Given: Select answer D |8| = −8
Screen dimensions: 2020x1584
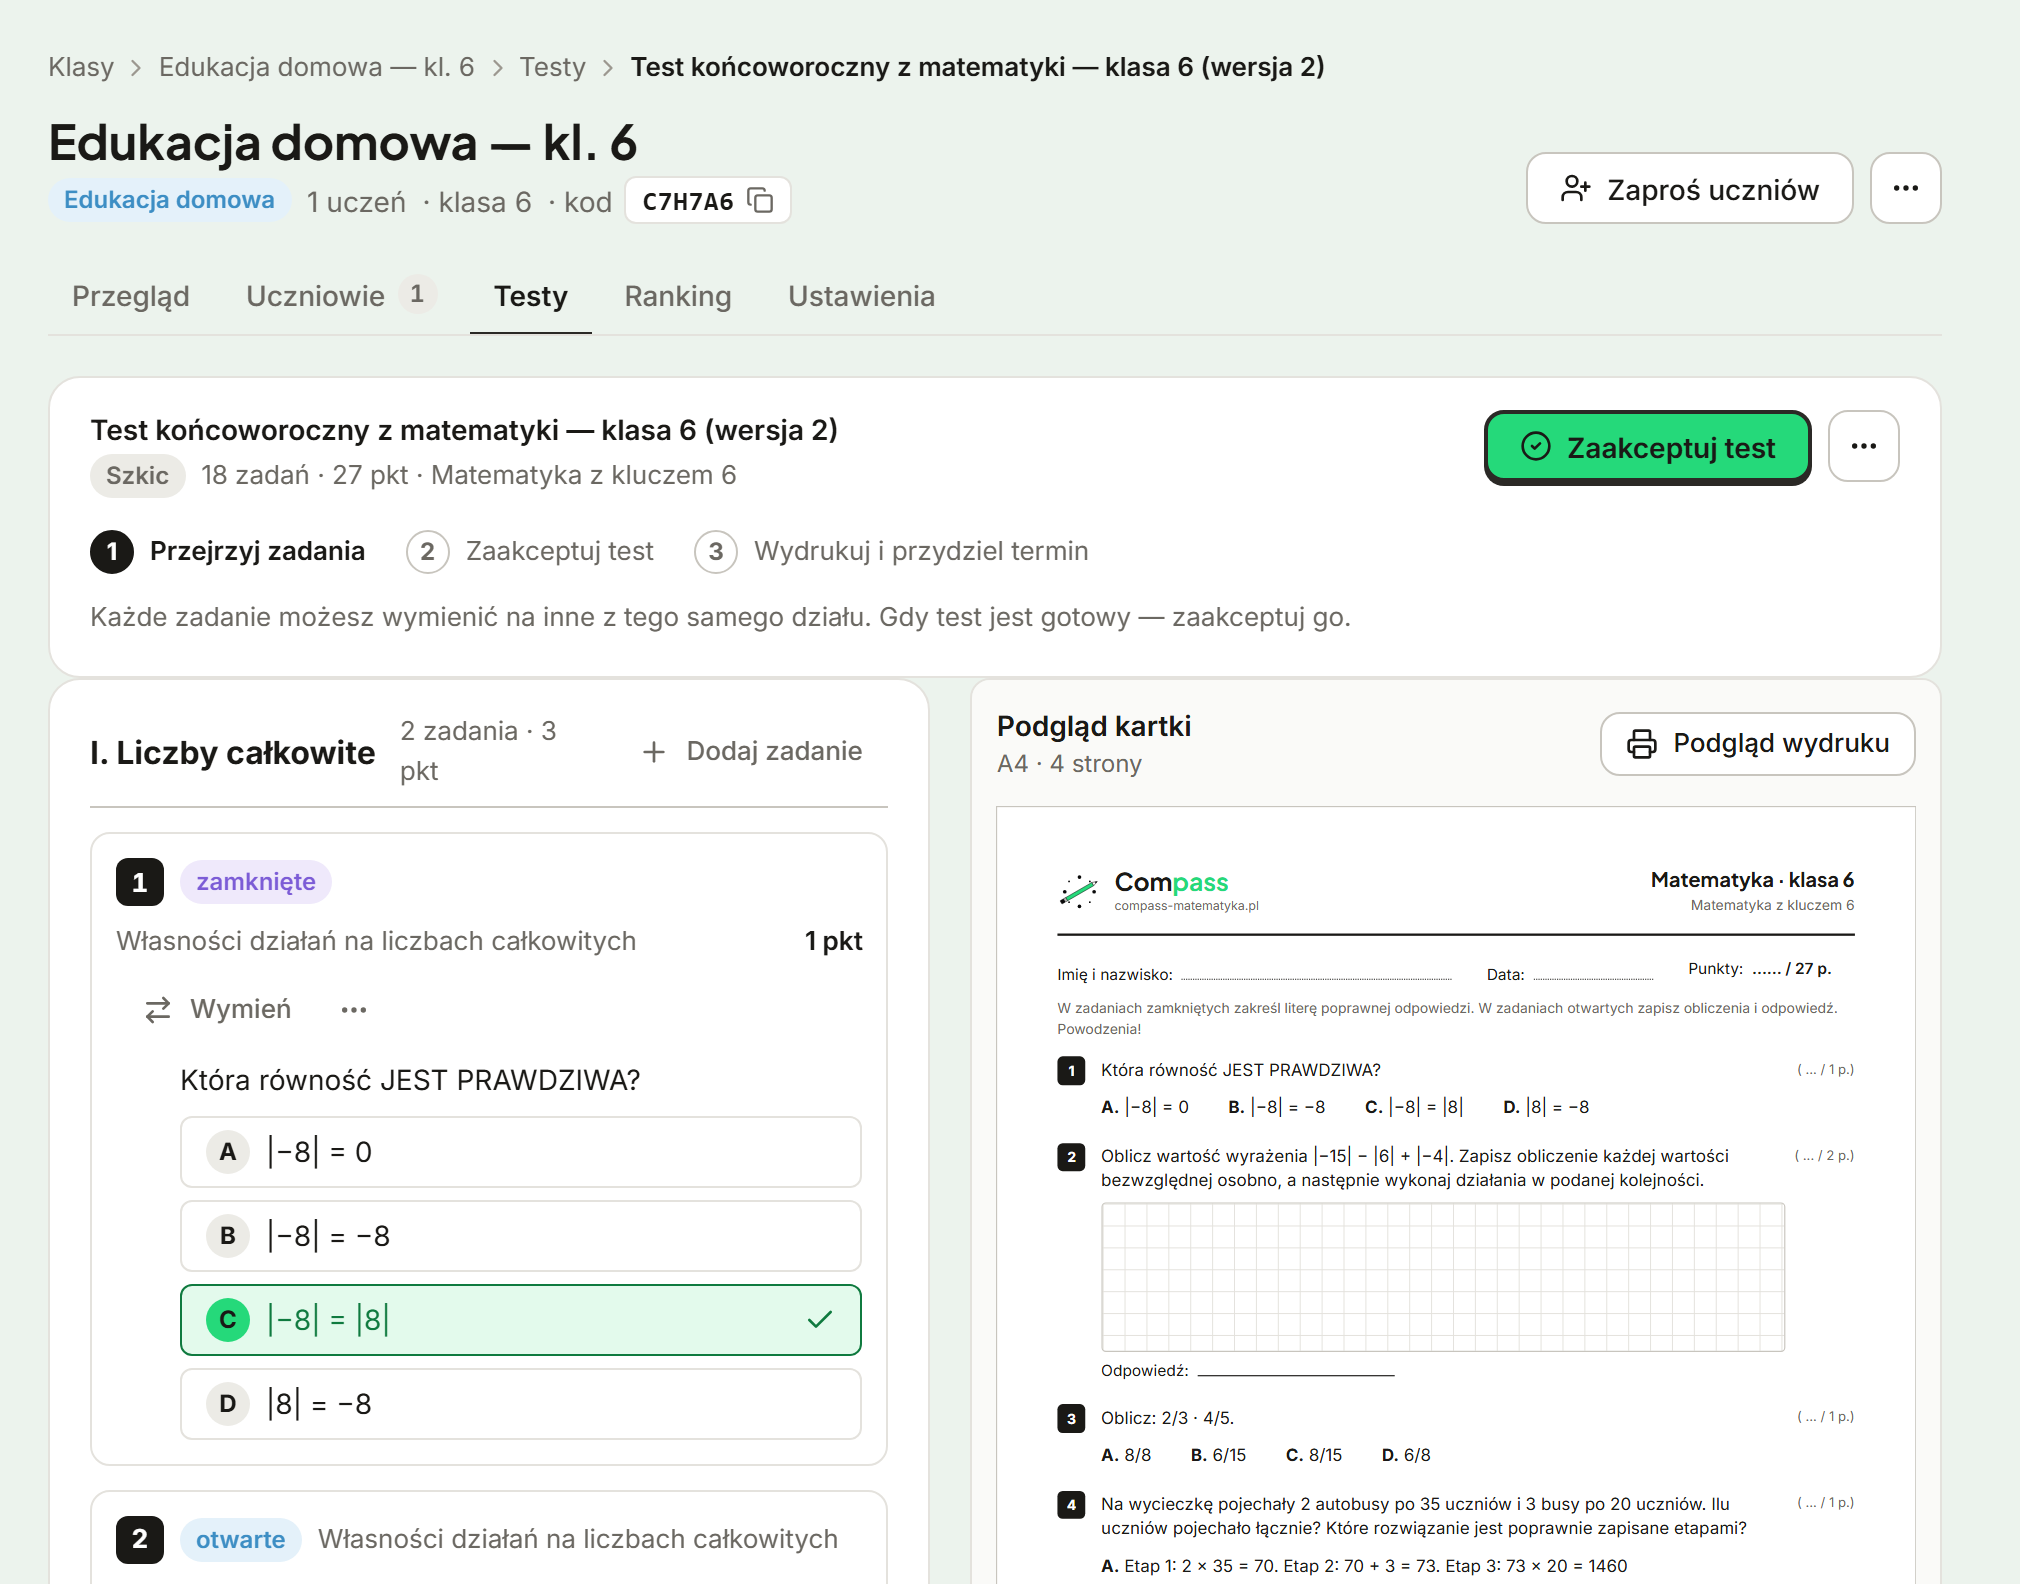Looking at the screenshot, I should 521,1404.
